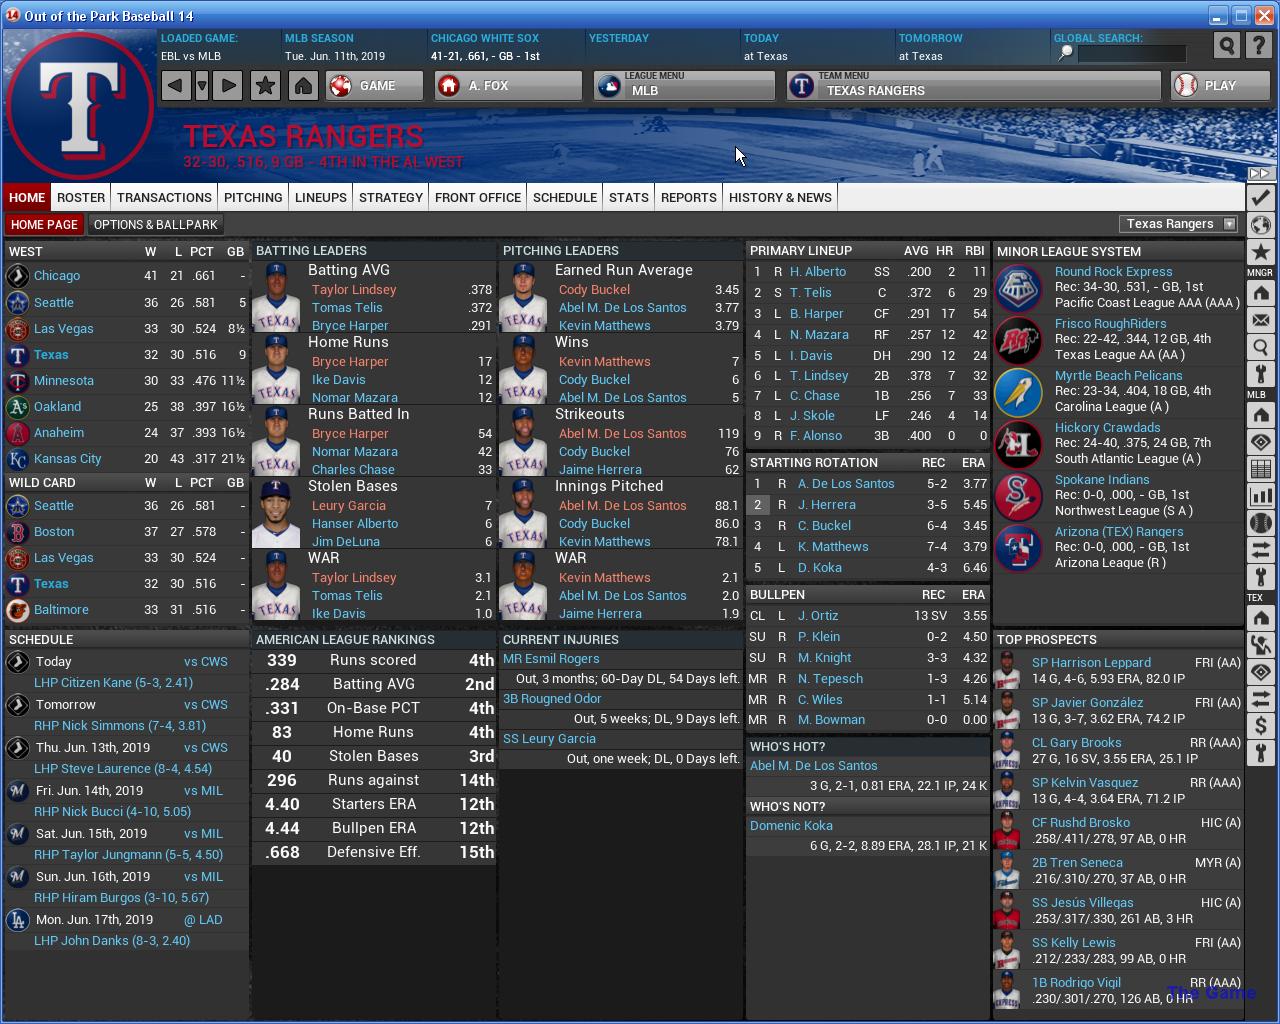Screen dimensions: 1280x1024
Task: Open SP Harrison Leppard prospect link
Action: (x=1091, y=663)
